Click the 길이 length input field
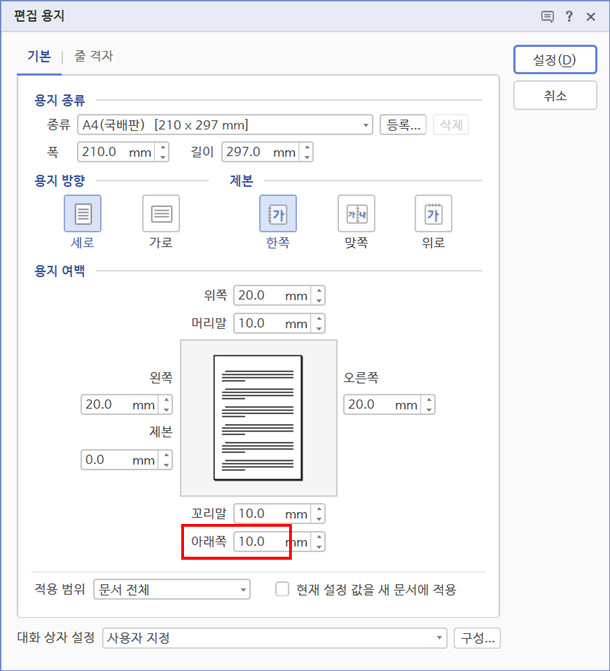Viewport: 610px width, 671px height. [x=262, y=152]
